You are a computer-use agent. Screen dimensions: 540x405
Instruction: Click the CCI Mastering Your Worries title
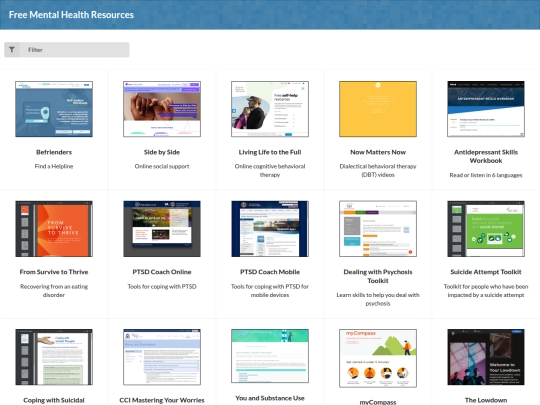162,400
